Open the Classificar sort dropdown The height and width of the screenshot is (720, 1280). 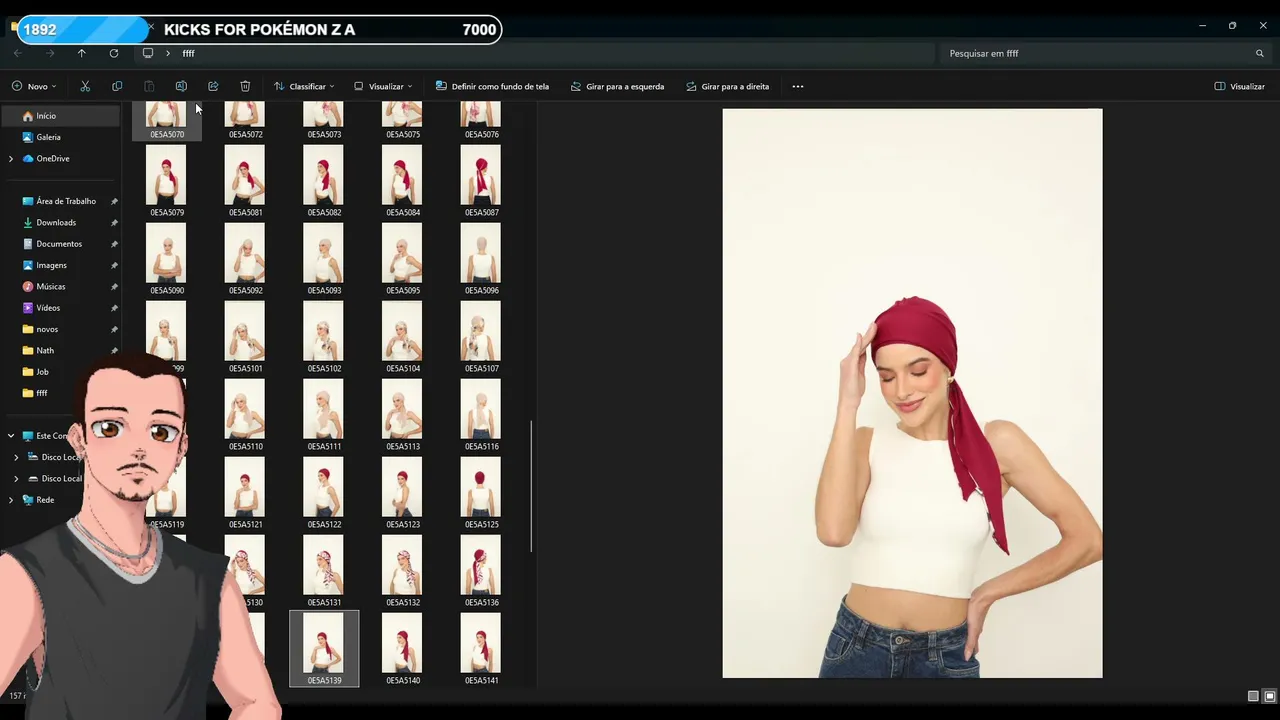pyautogui.click(x=304, y=86)
